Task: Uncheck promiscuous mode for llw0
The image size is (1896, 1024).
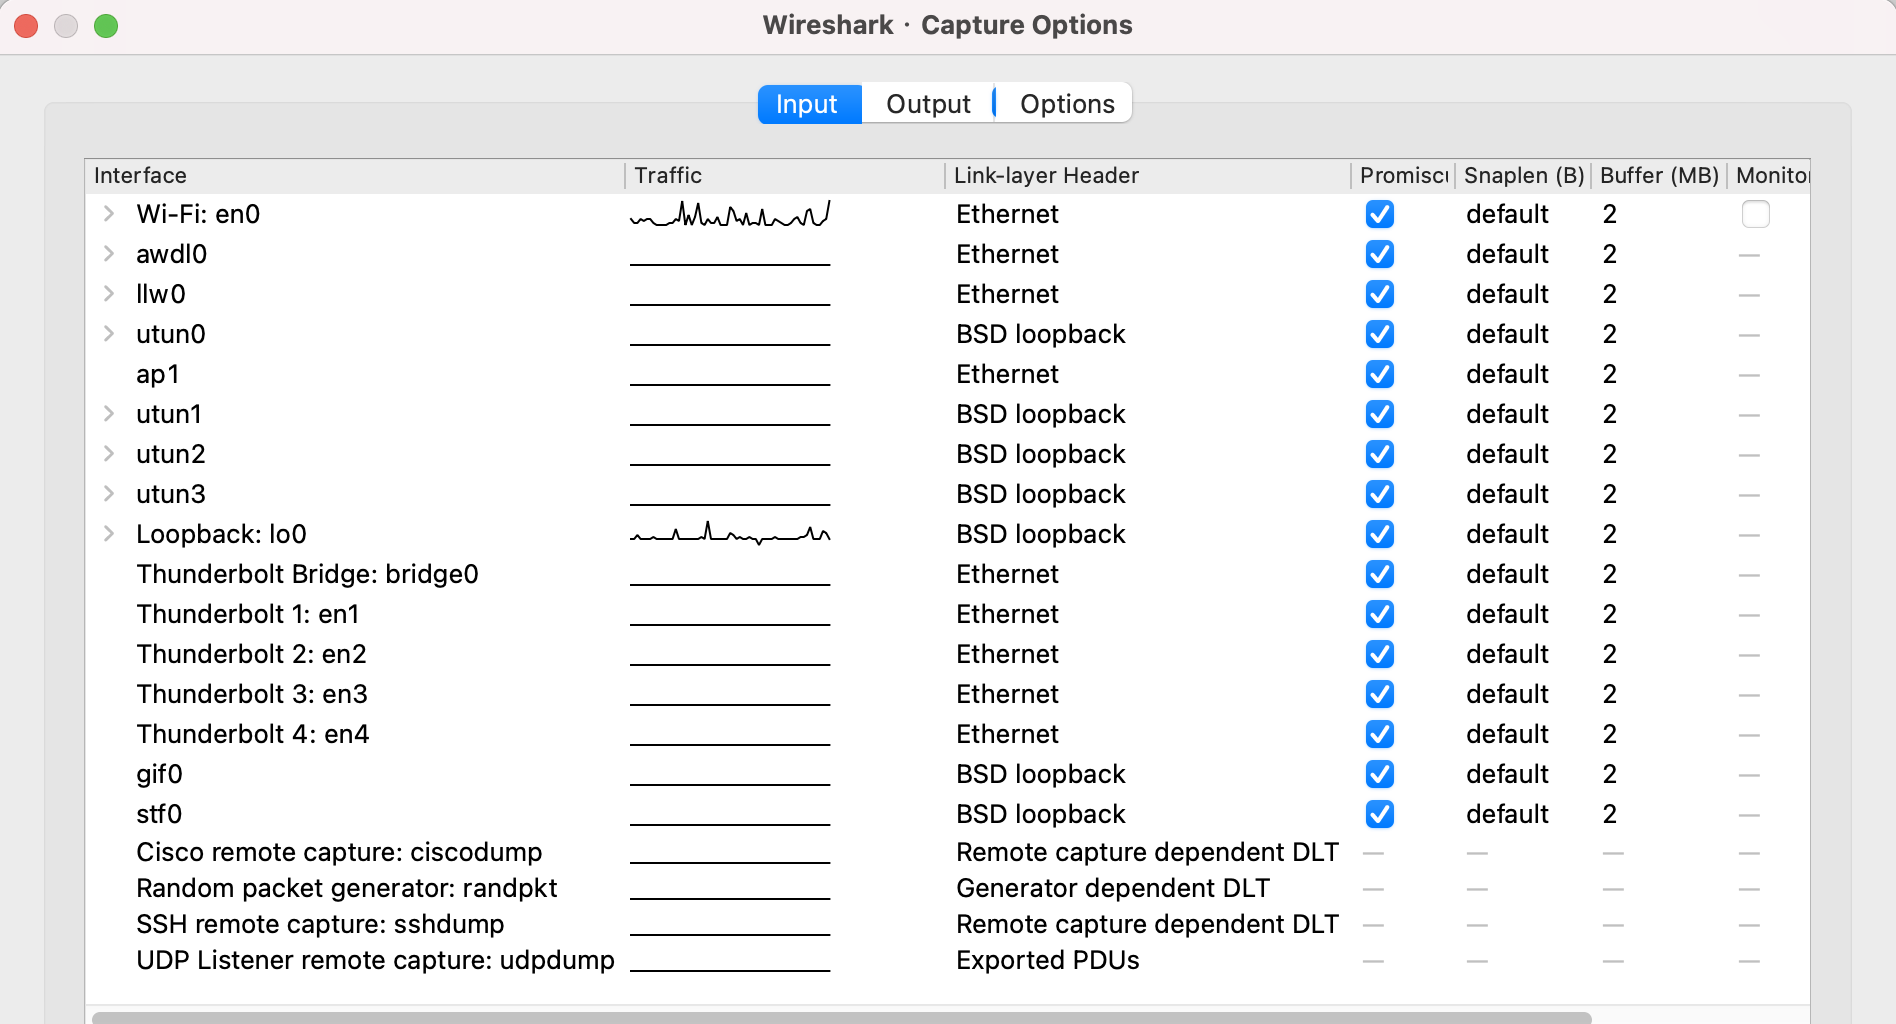Action: 1380,294
